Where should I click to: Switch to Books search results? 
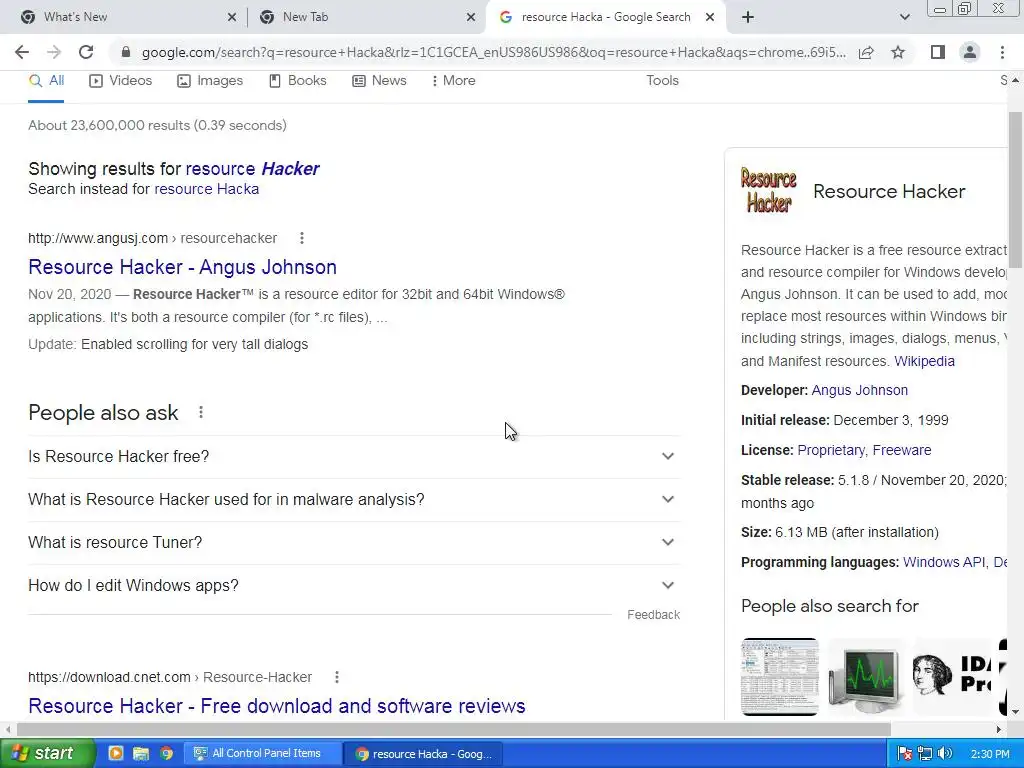[x=298, y=81]
